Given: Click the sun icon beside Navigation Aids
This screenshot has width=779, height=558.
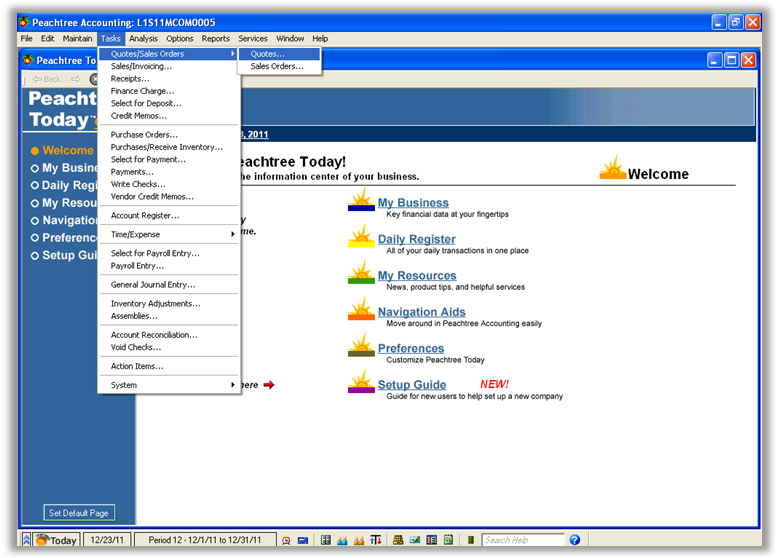Looking at the screenshot, I should coord(361,309).
